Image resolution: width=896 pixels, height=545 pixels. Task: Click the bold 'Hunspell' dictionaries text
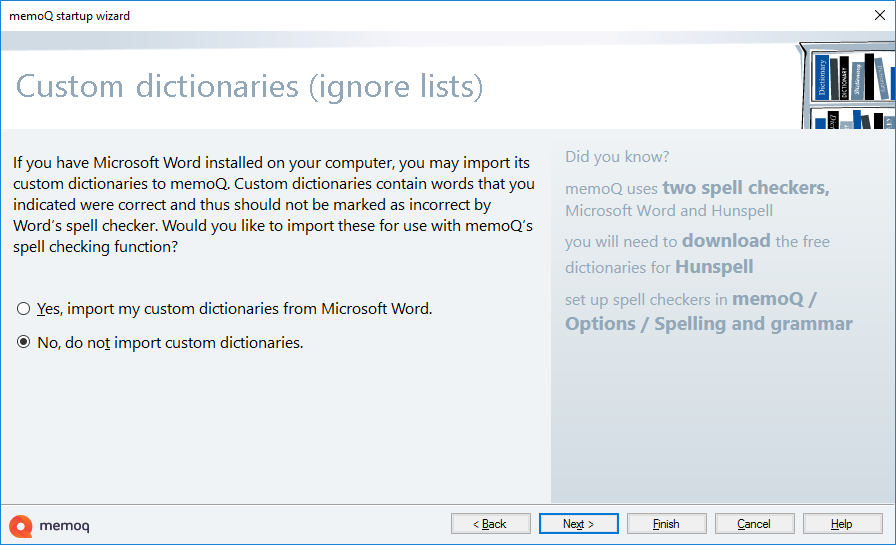(x=714, y=267)
